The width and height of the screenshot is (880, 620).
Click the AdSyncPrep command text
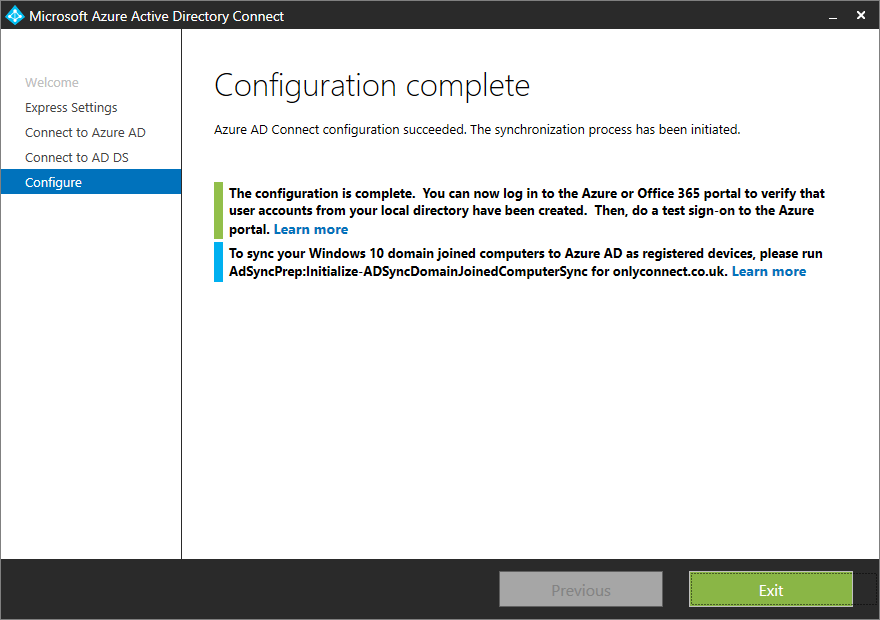[x=408, y=272]
